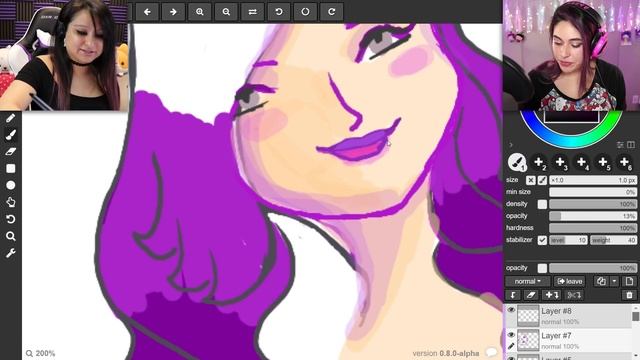Adjust the hardness slider
The image size is (640, 360).
pos(593,228)
